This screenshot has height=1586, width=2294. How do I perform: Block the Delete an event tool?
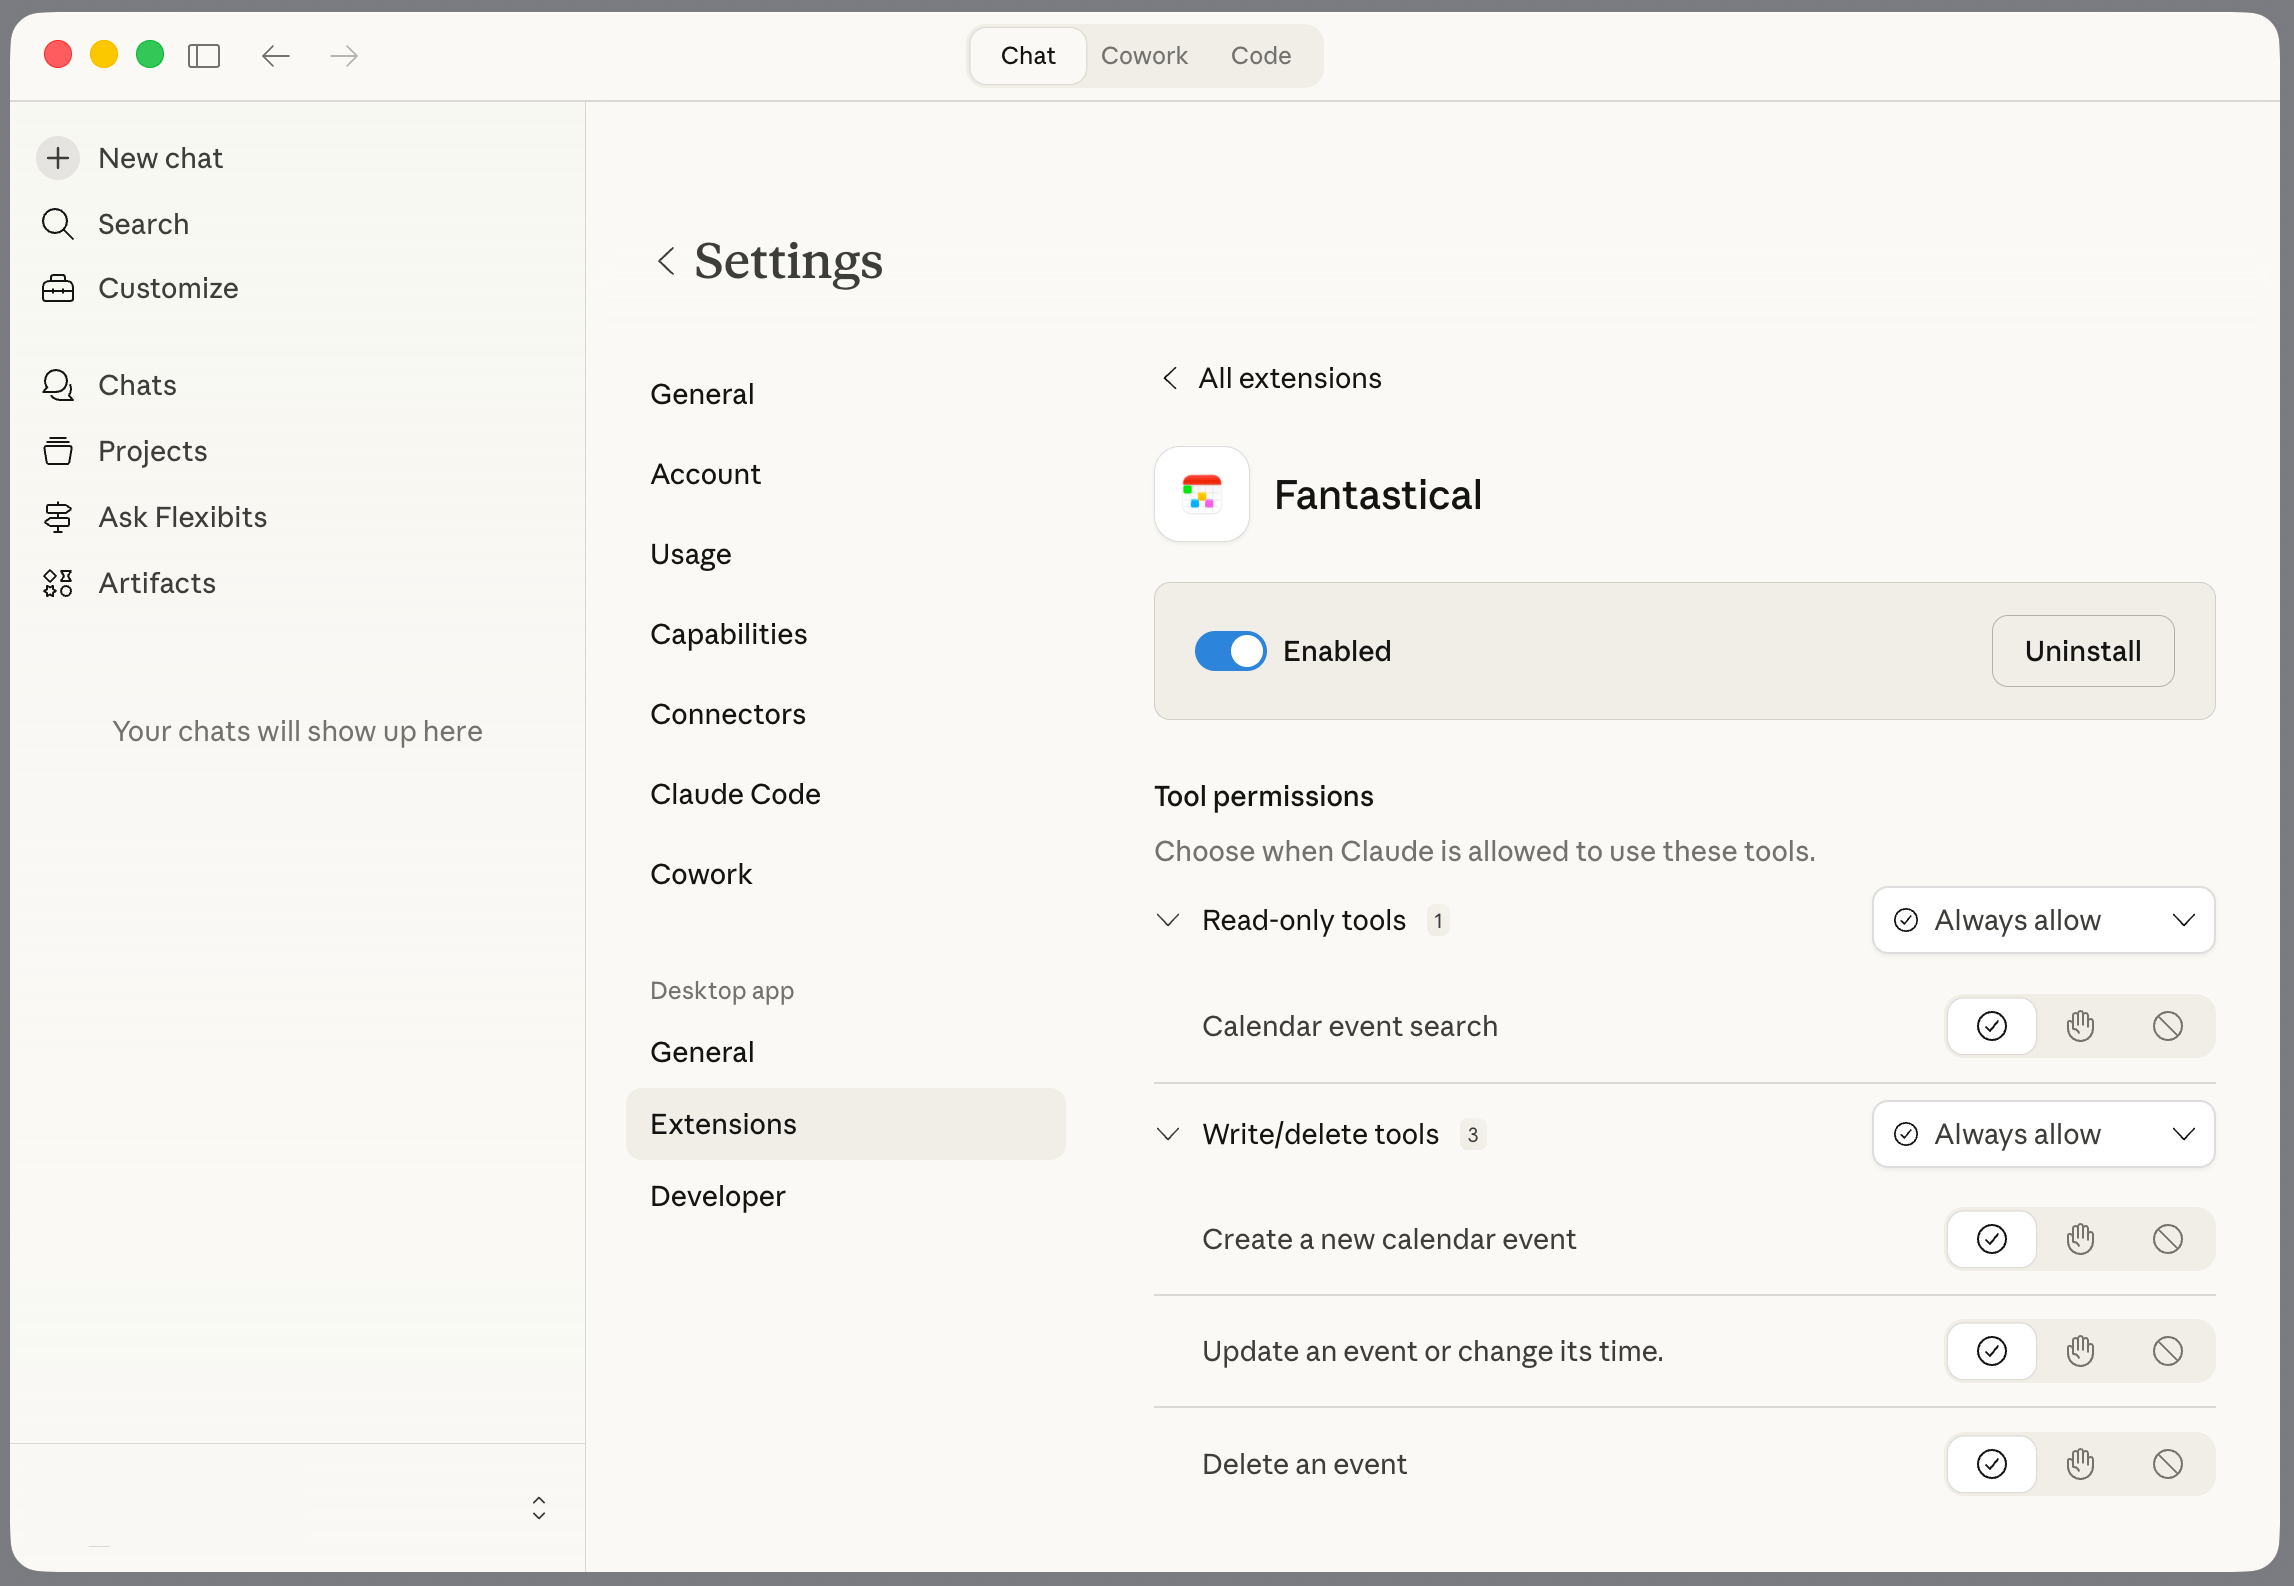(x=2167, y=1464)
